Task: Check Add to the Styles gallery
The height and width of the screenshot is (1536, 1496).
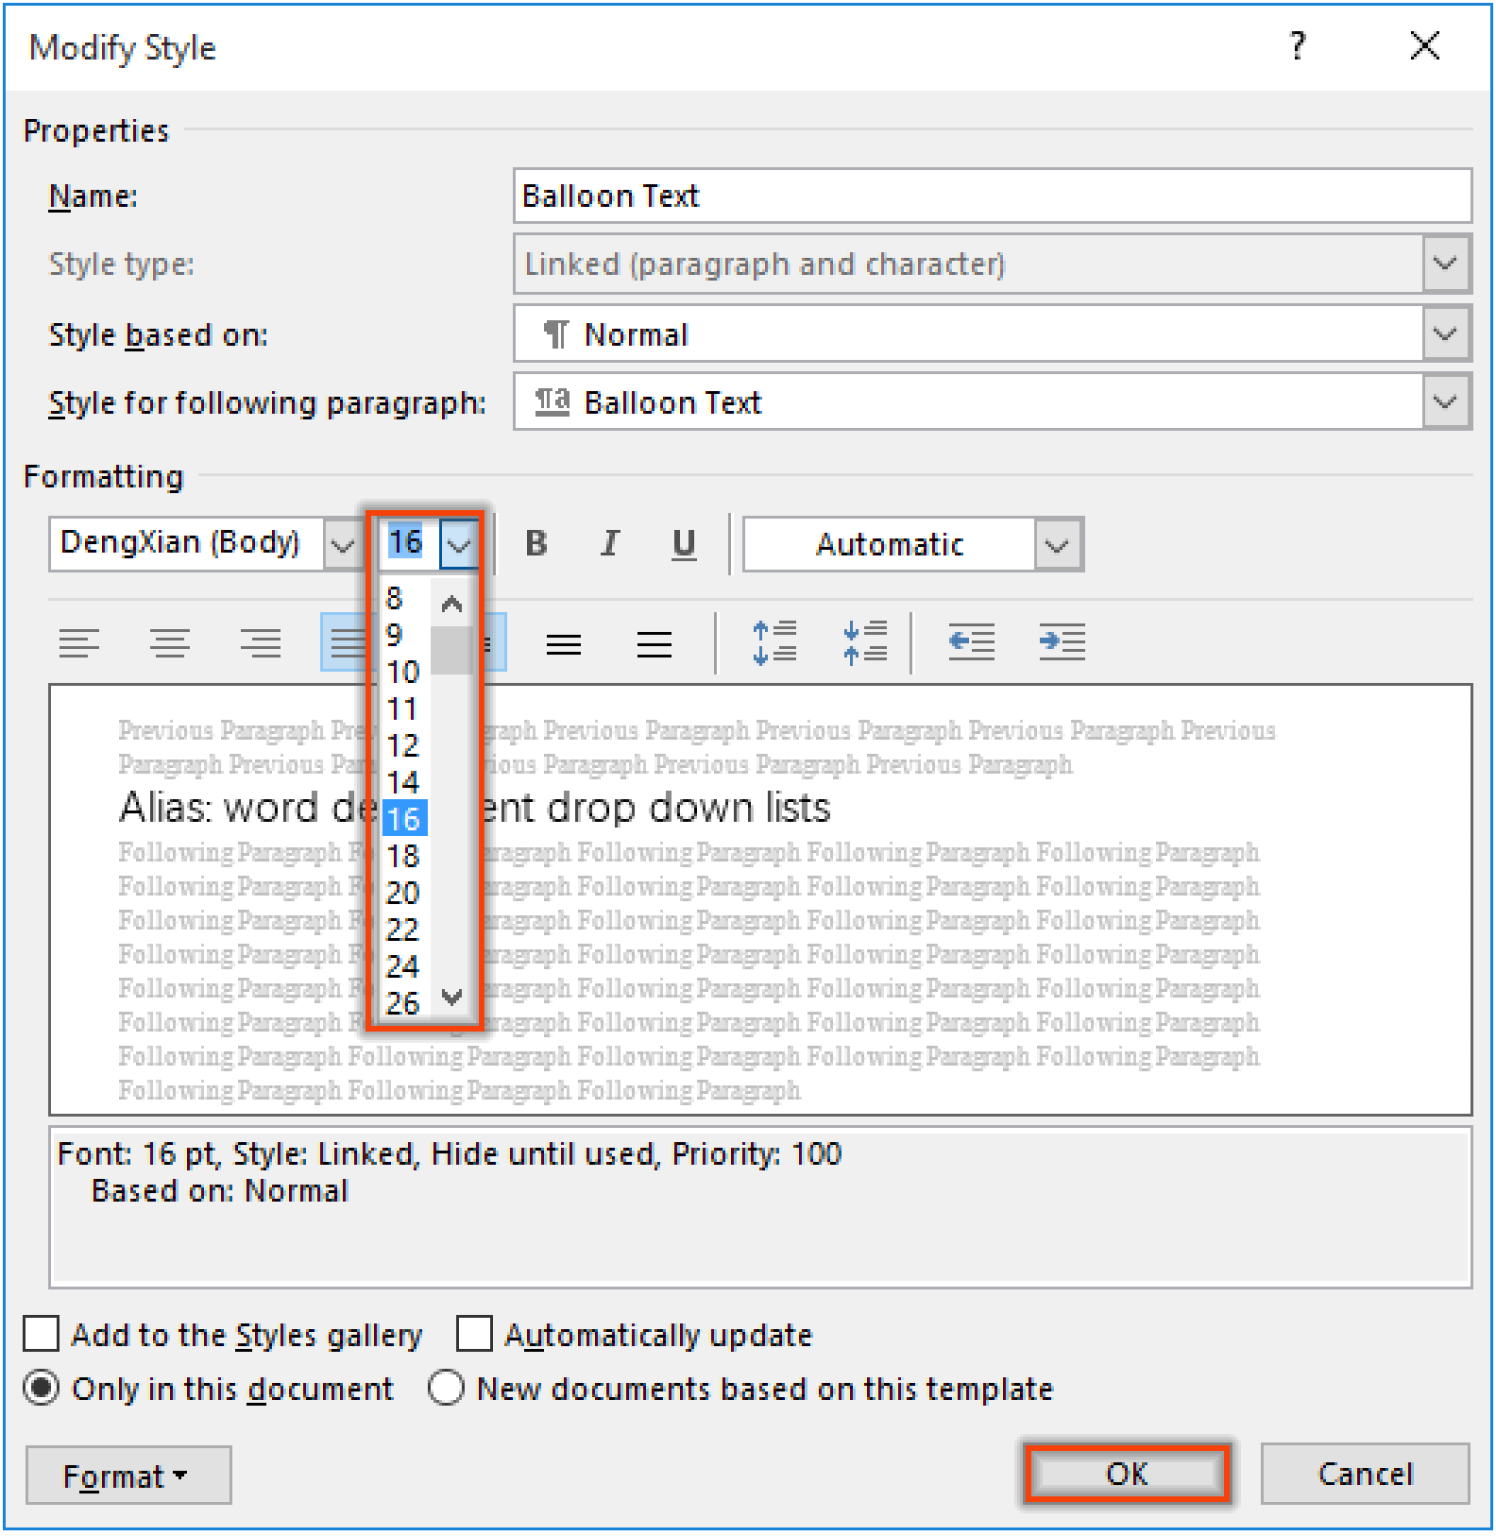Action: coord(41,1334)
